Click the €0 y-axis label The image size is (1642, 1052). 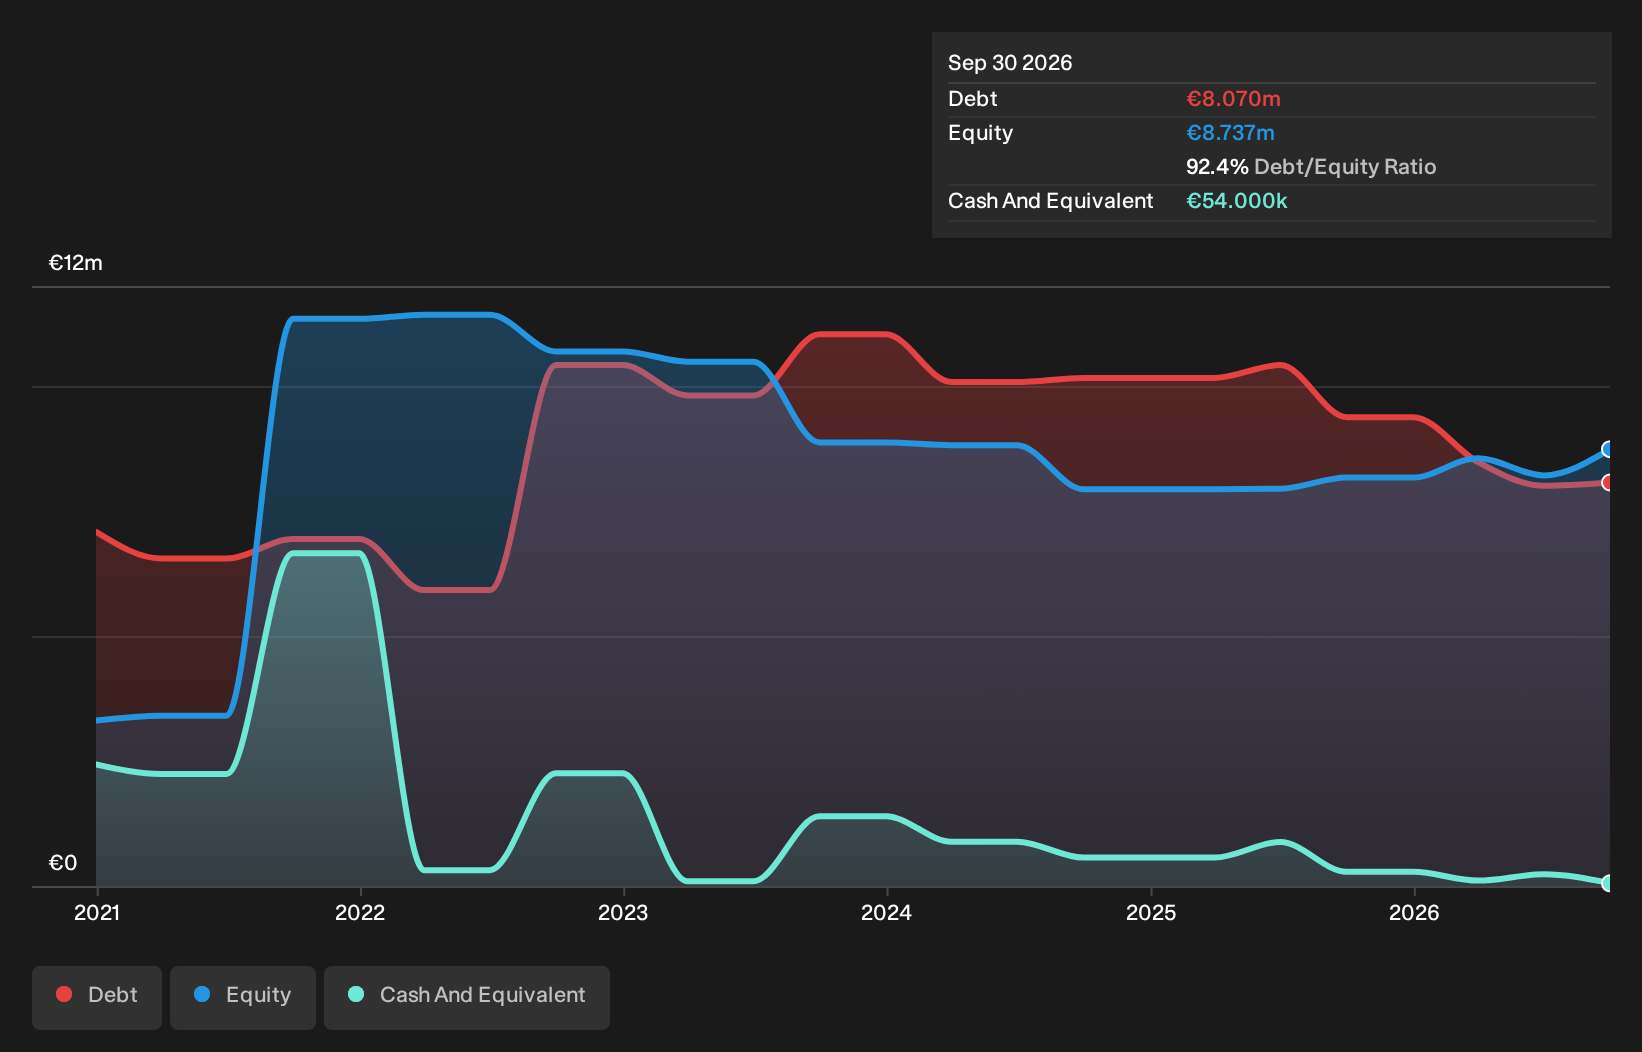63,863
